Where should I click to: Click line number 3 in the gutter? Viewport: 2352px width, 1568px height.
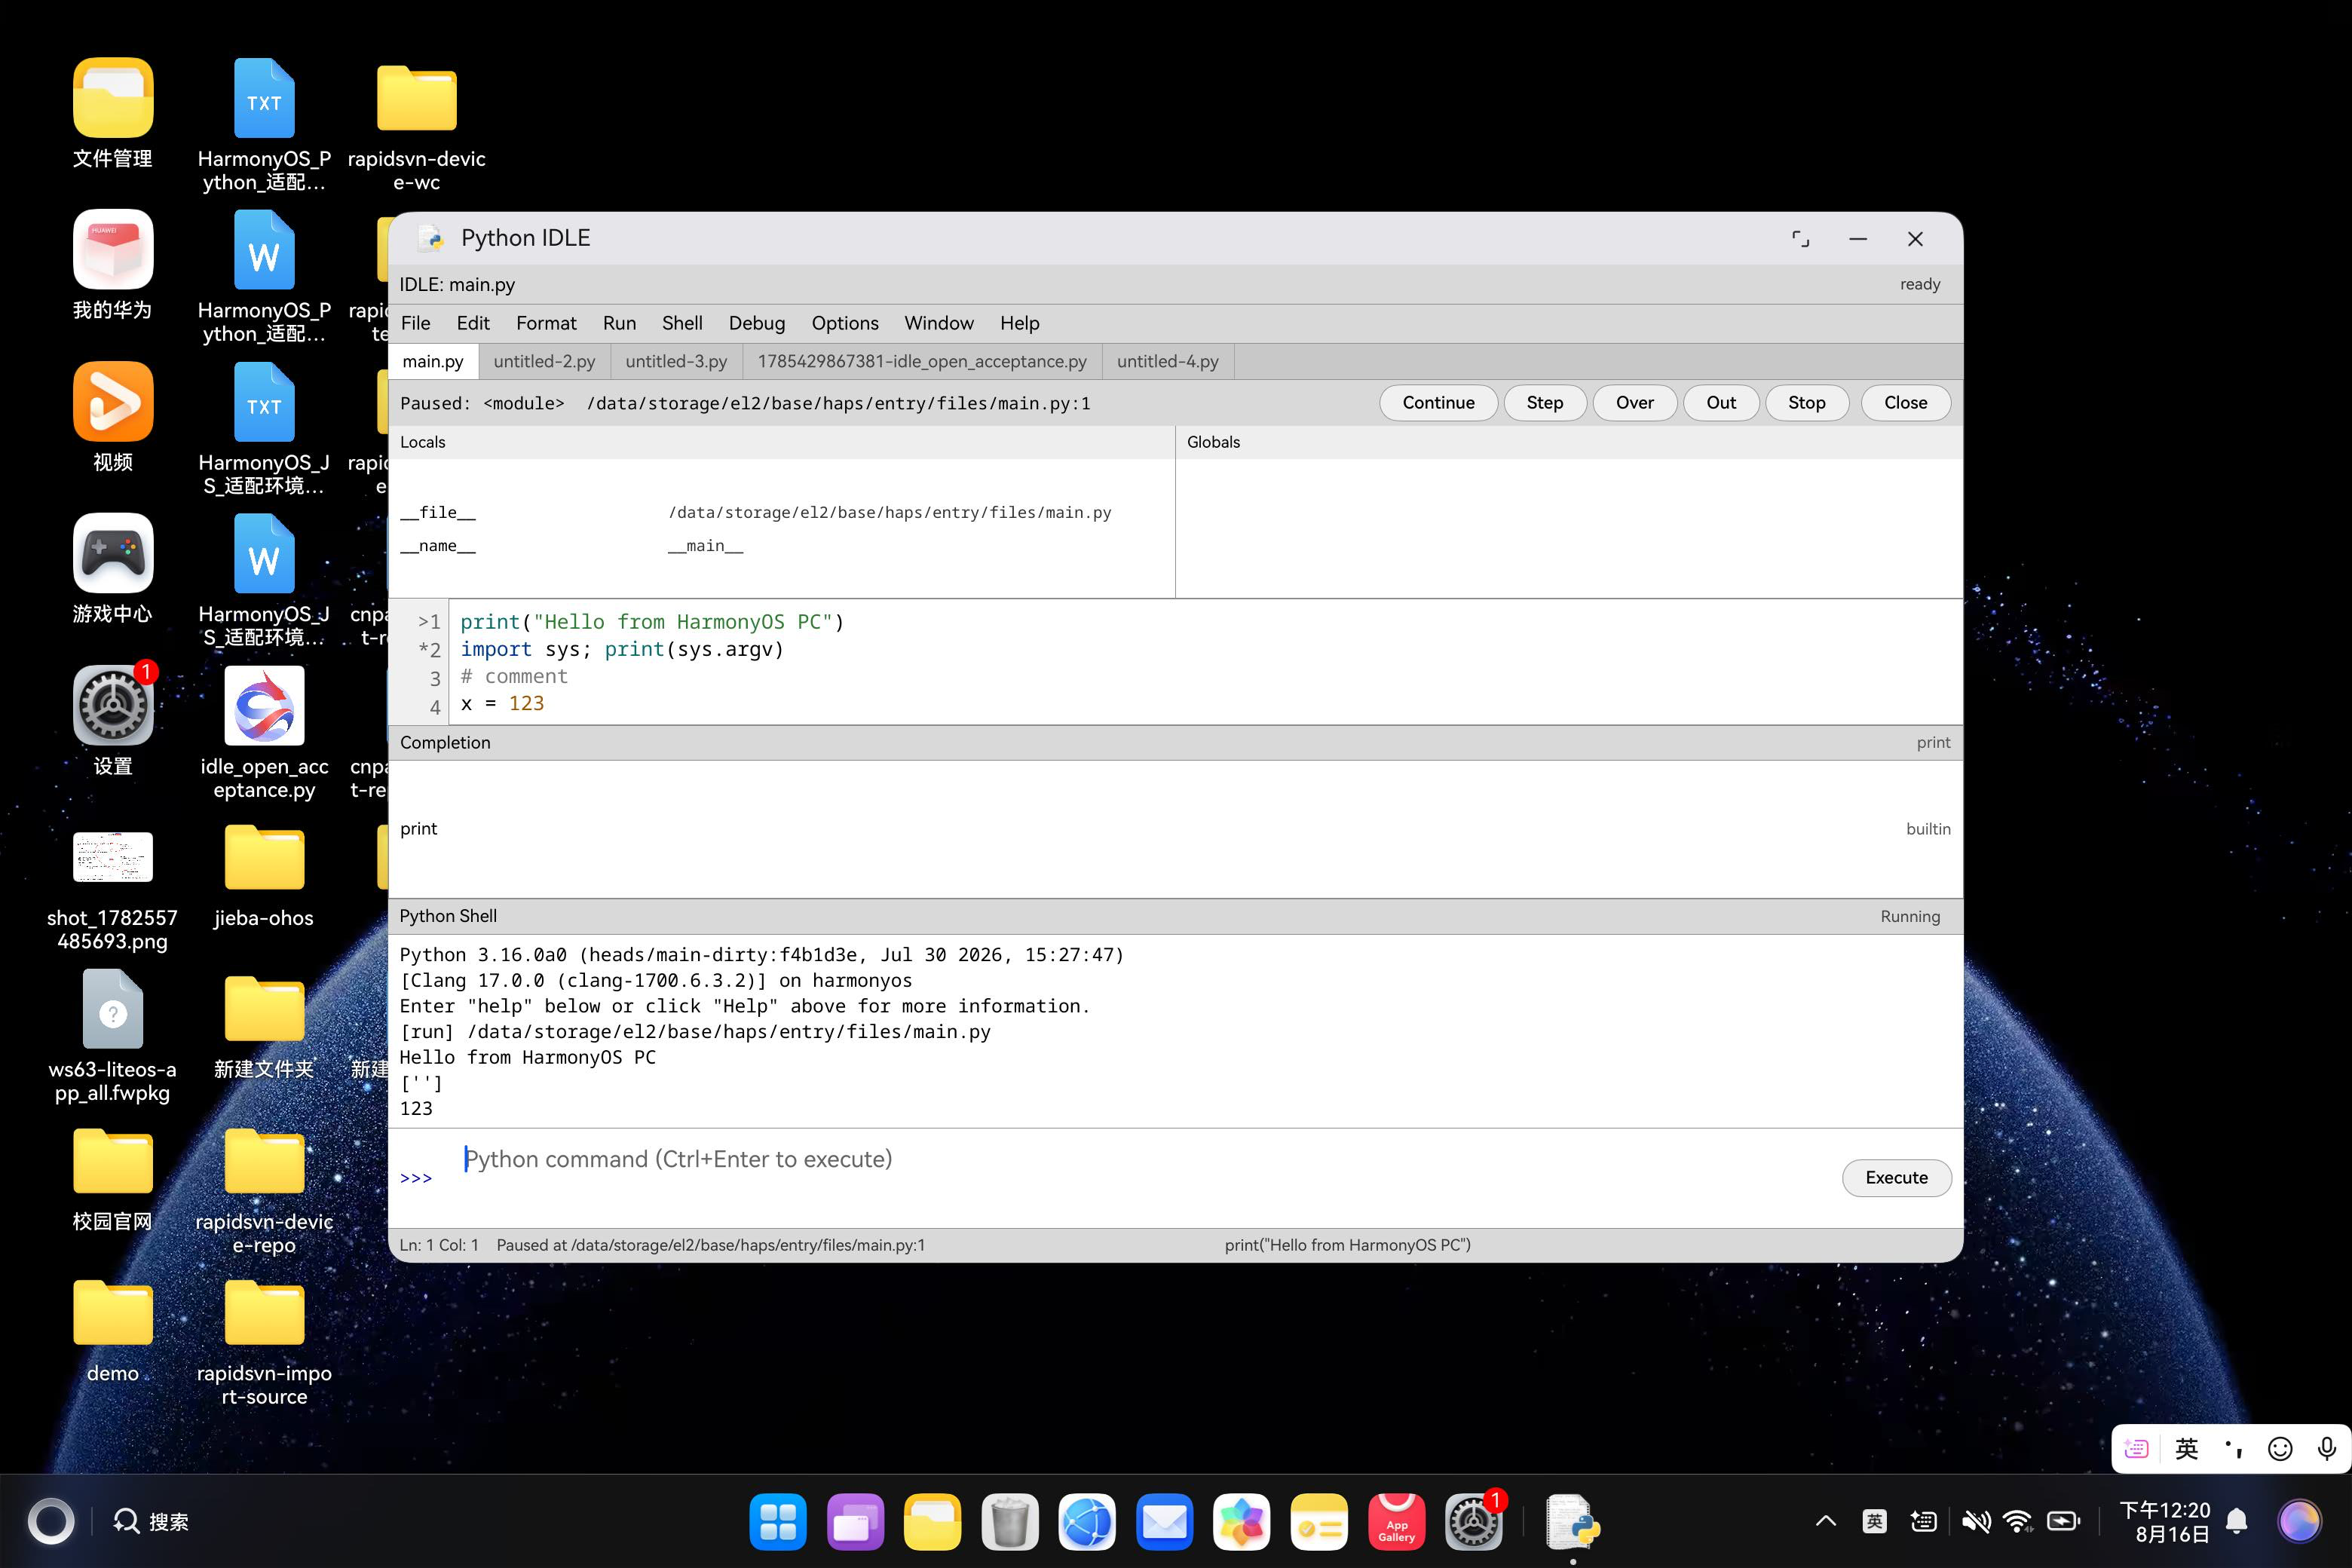[435, 678]
